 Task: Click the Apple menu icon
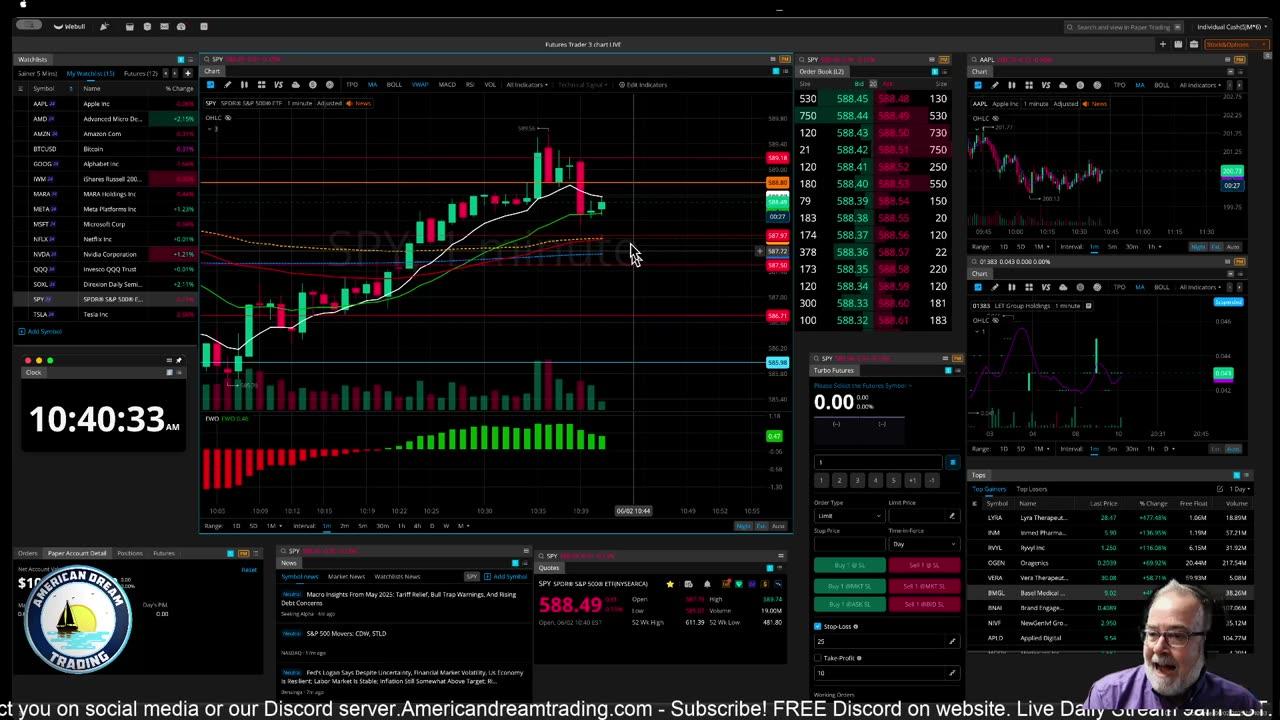(x=22, y=4)
